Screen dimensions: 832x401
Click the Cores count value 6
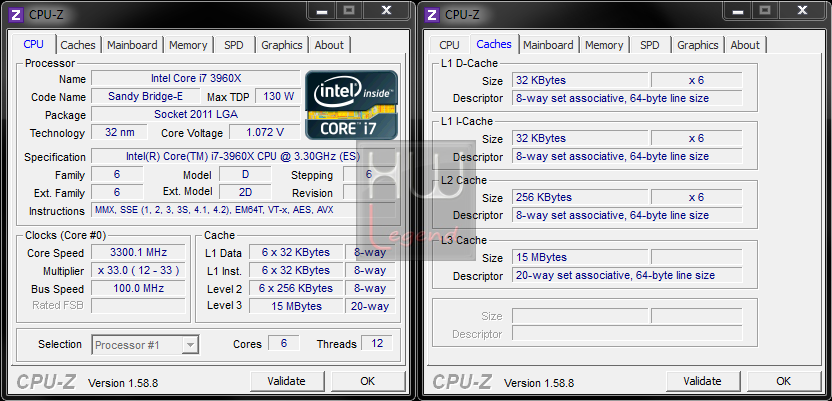[x=284, y=343]
